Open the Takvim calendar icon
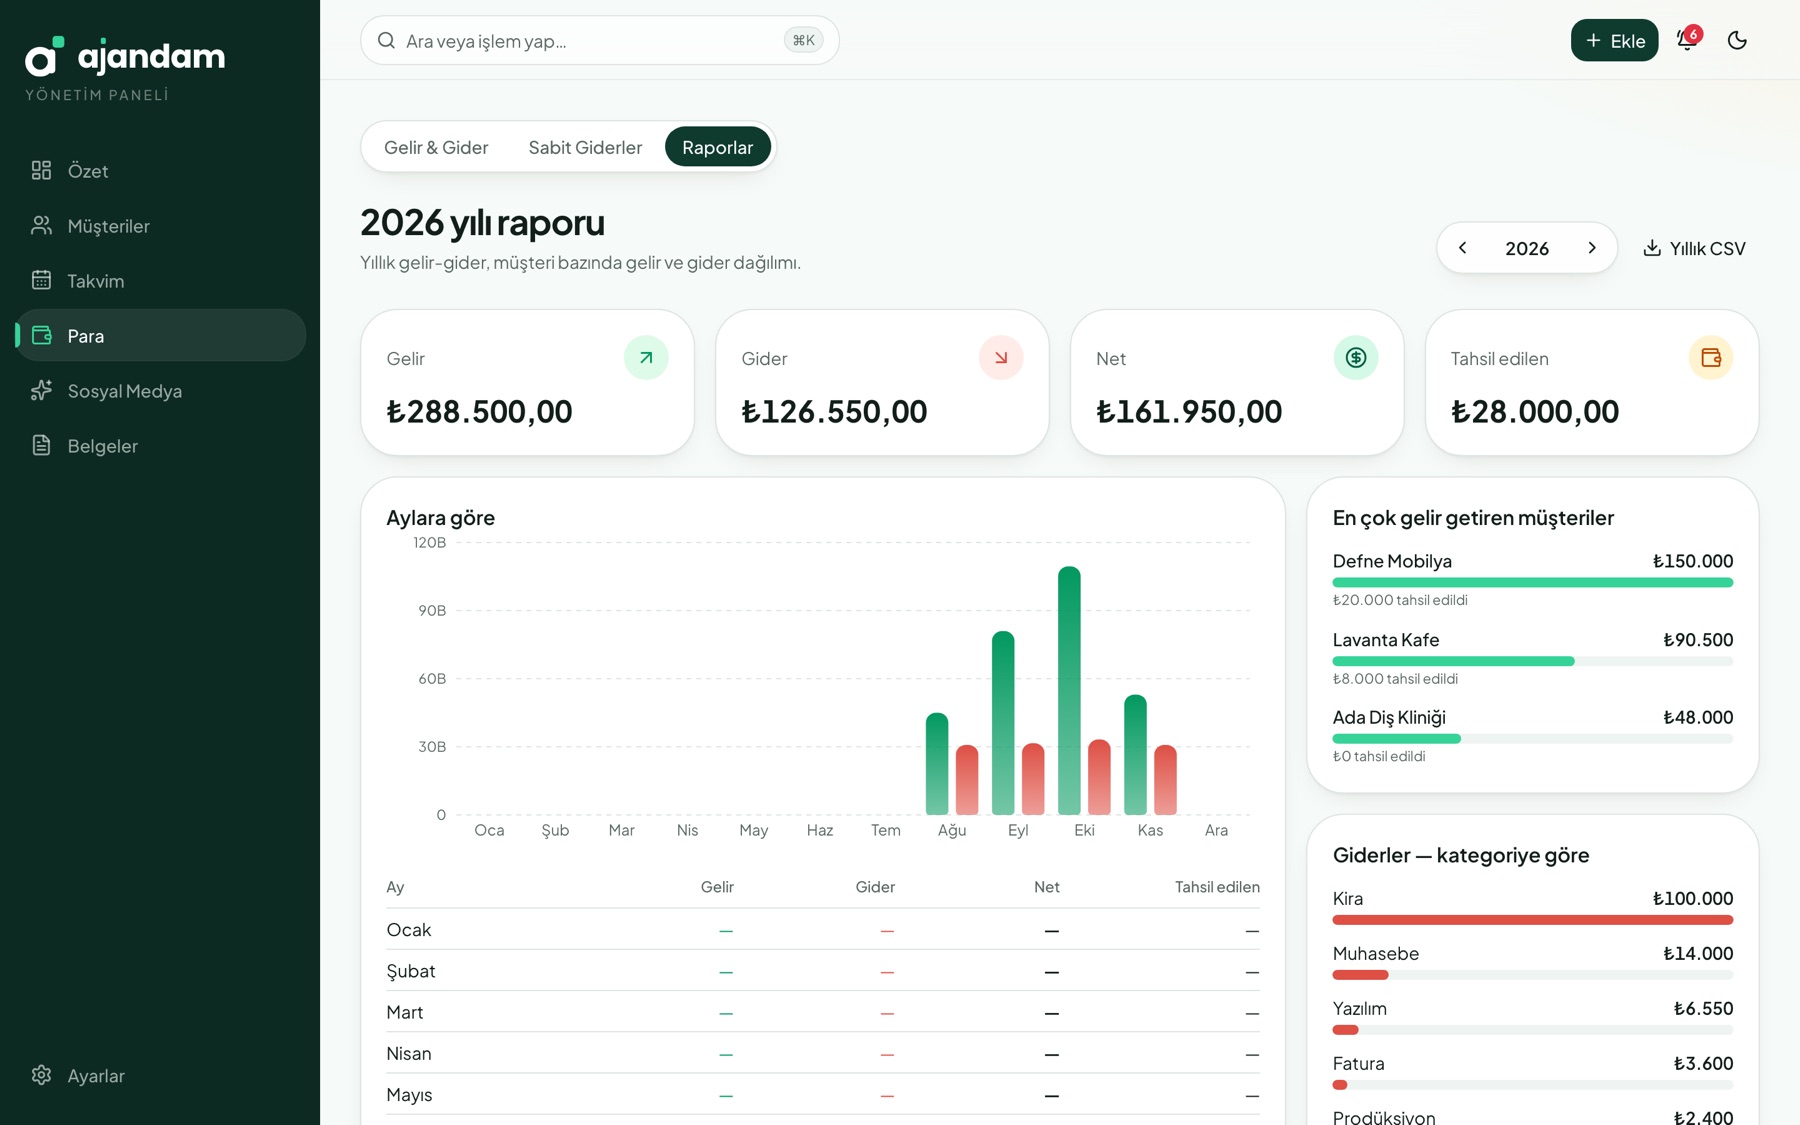The height and width of the screenshot is (1125, 1800). point(41,280)
